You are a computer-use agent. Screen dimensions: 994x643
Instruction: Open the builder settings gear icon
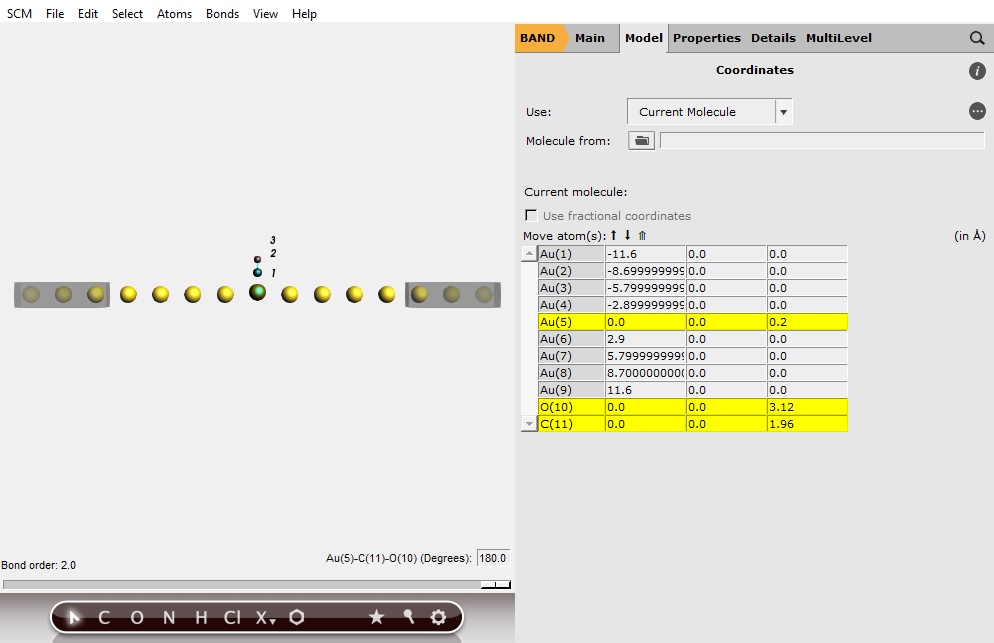tap(438, 617)
